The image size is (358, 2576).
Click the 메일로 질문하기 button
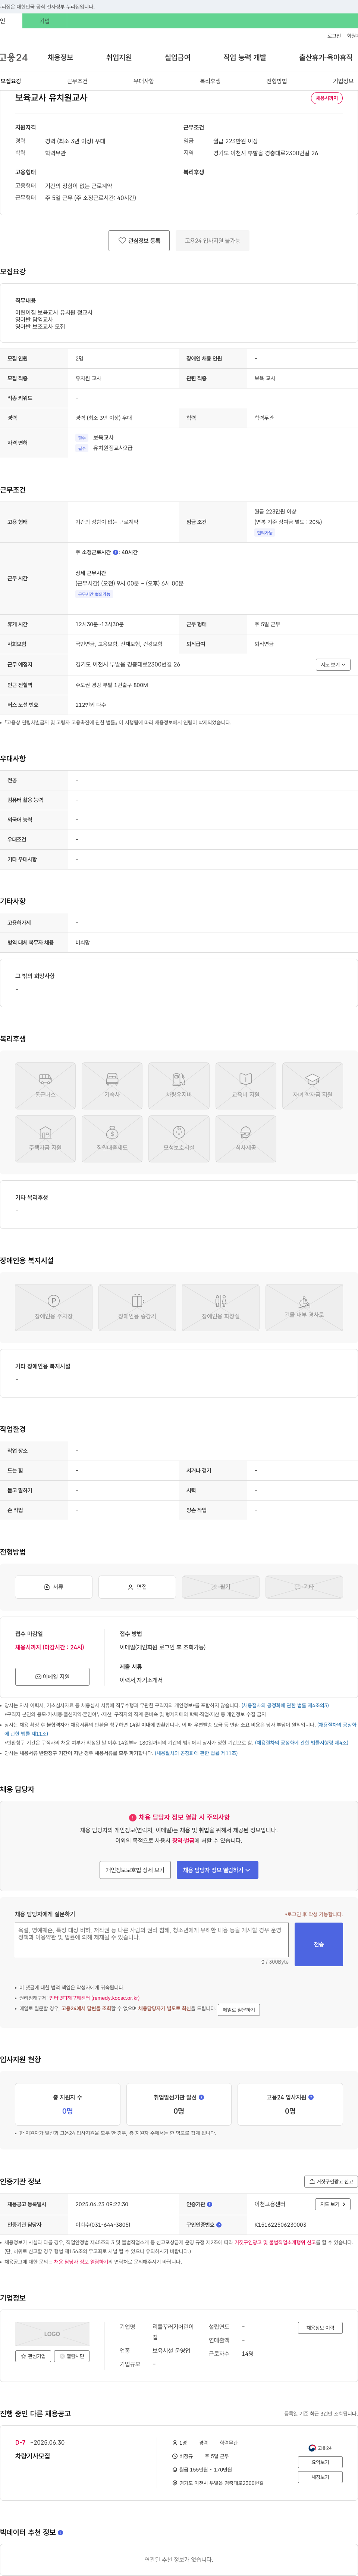click(x=239, y=2010)
